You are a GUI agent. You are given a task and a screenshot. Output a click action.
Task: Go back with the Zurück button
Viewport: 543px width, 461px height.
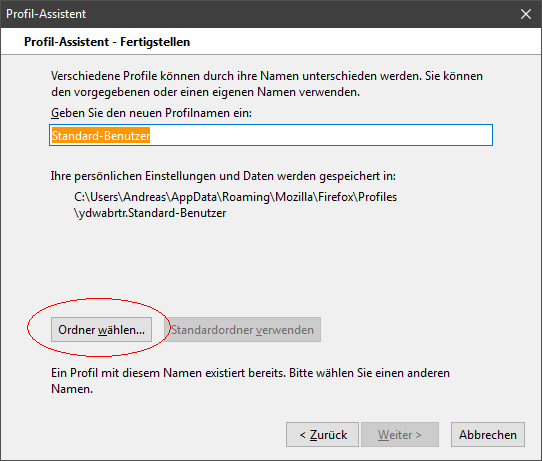click(x=322, y=435)
